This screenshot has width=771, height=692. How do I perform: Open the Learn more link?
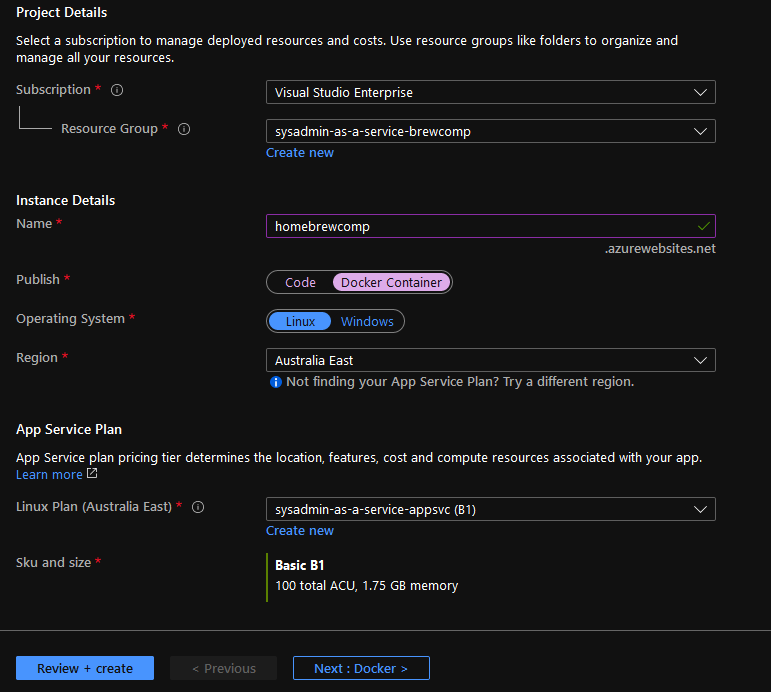tap(49, 475)
